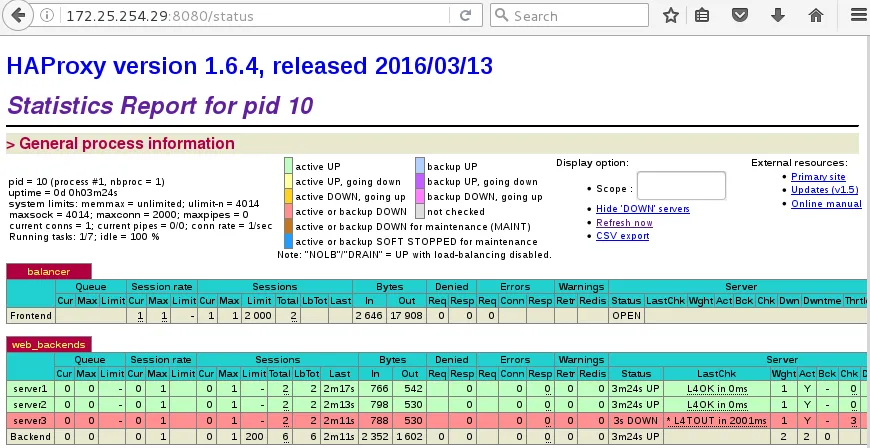Open the Primary site link

pyautogui.click(x=818, y=177)
